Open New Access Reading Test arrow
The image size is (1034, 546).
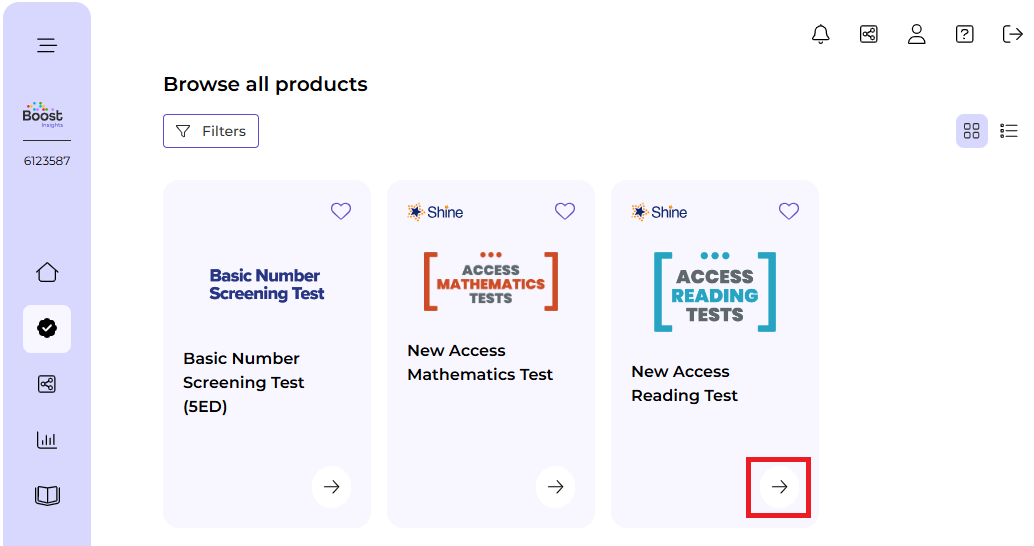[780, 487]
